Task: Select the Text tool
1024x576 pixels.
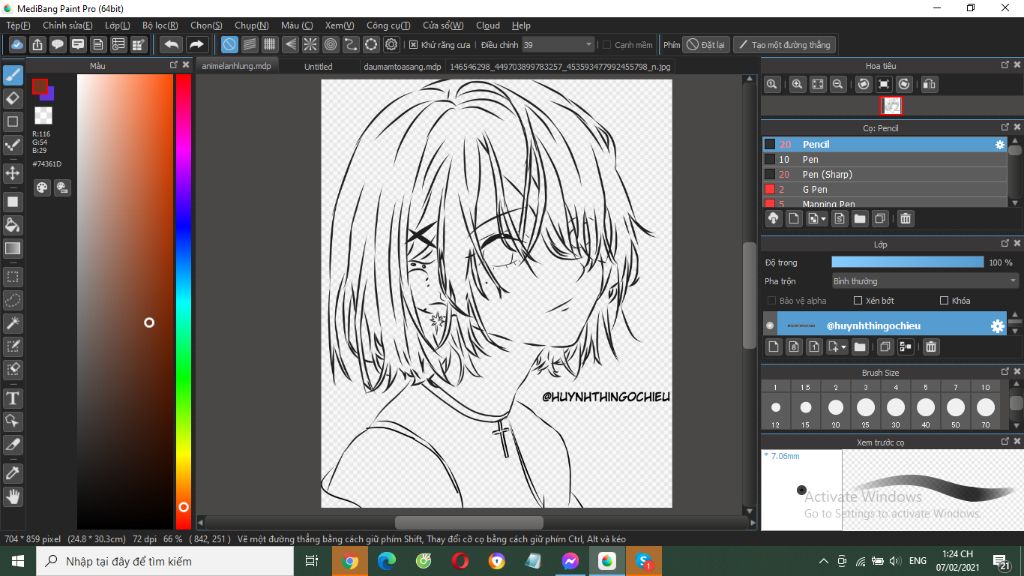Action: (x=13, y=398)
